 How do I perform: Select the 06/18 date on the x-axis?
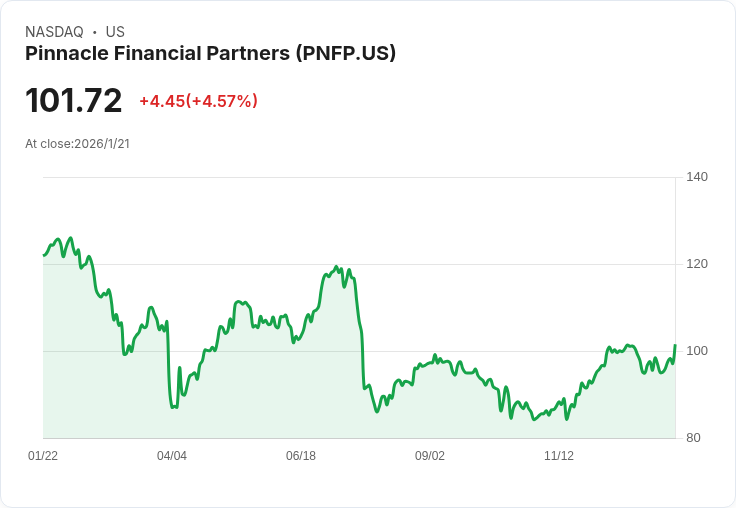click(301, 456)
